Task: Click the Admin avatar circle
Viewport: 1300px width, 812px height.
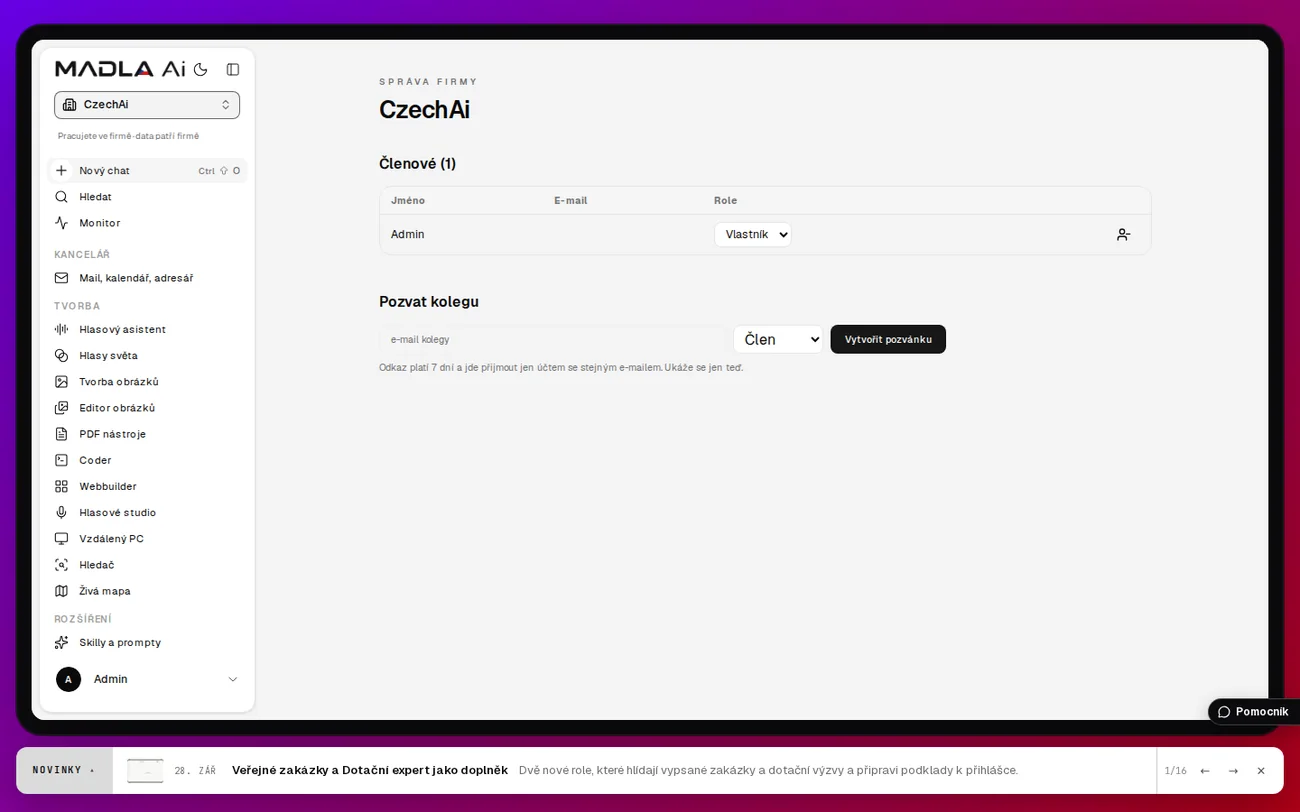Action: click(x=68, y=679)
